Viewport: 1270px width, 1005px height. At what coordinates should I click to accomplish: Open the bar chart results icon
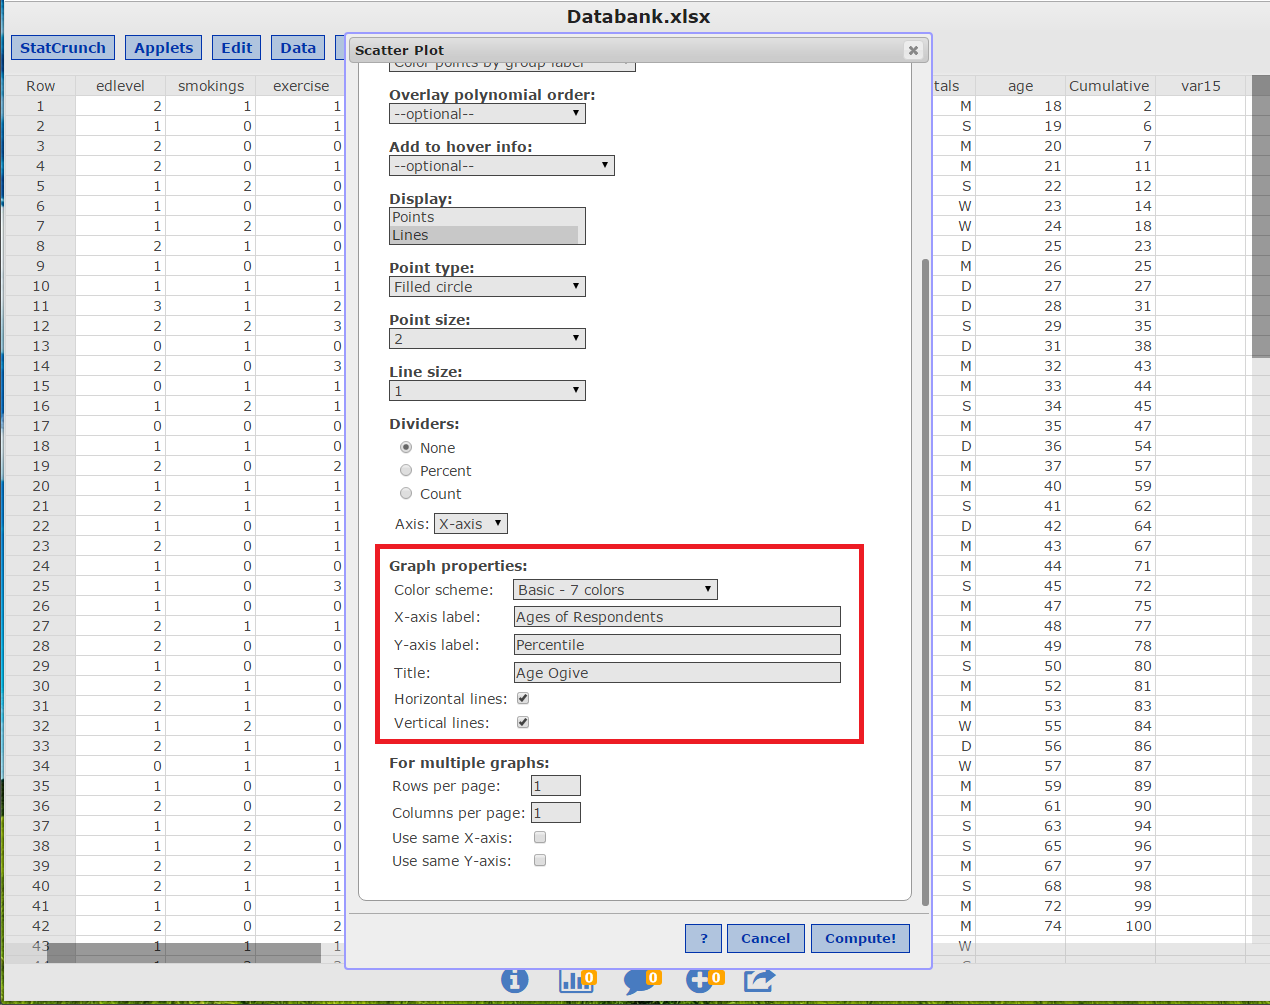[x=576, y=980]
